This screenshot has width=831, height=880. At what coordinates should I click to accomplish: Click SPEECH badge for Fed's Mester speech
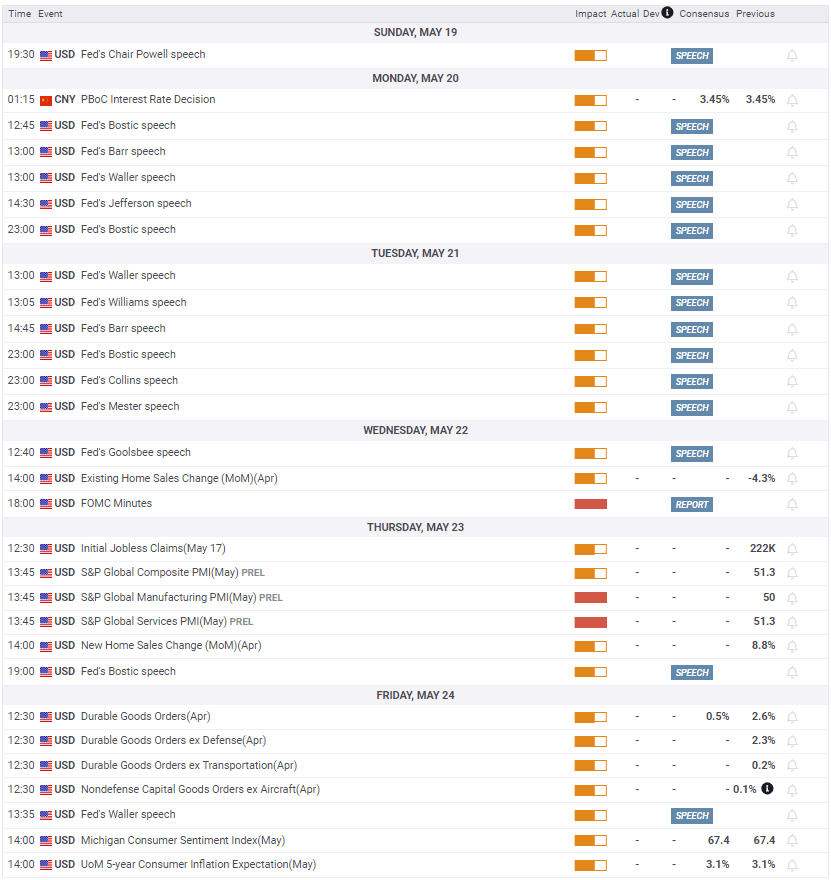(691, 407)
